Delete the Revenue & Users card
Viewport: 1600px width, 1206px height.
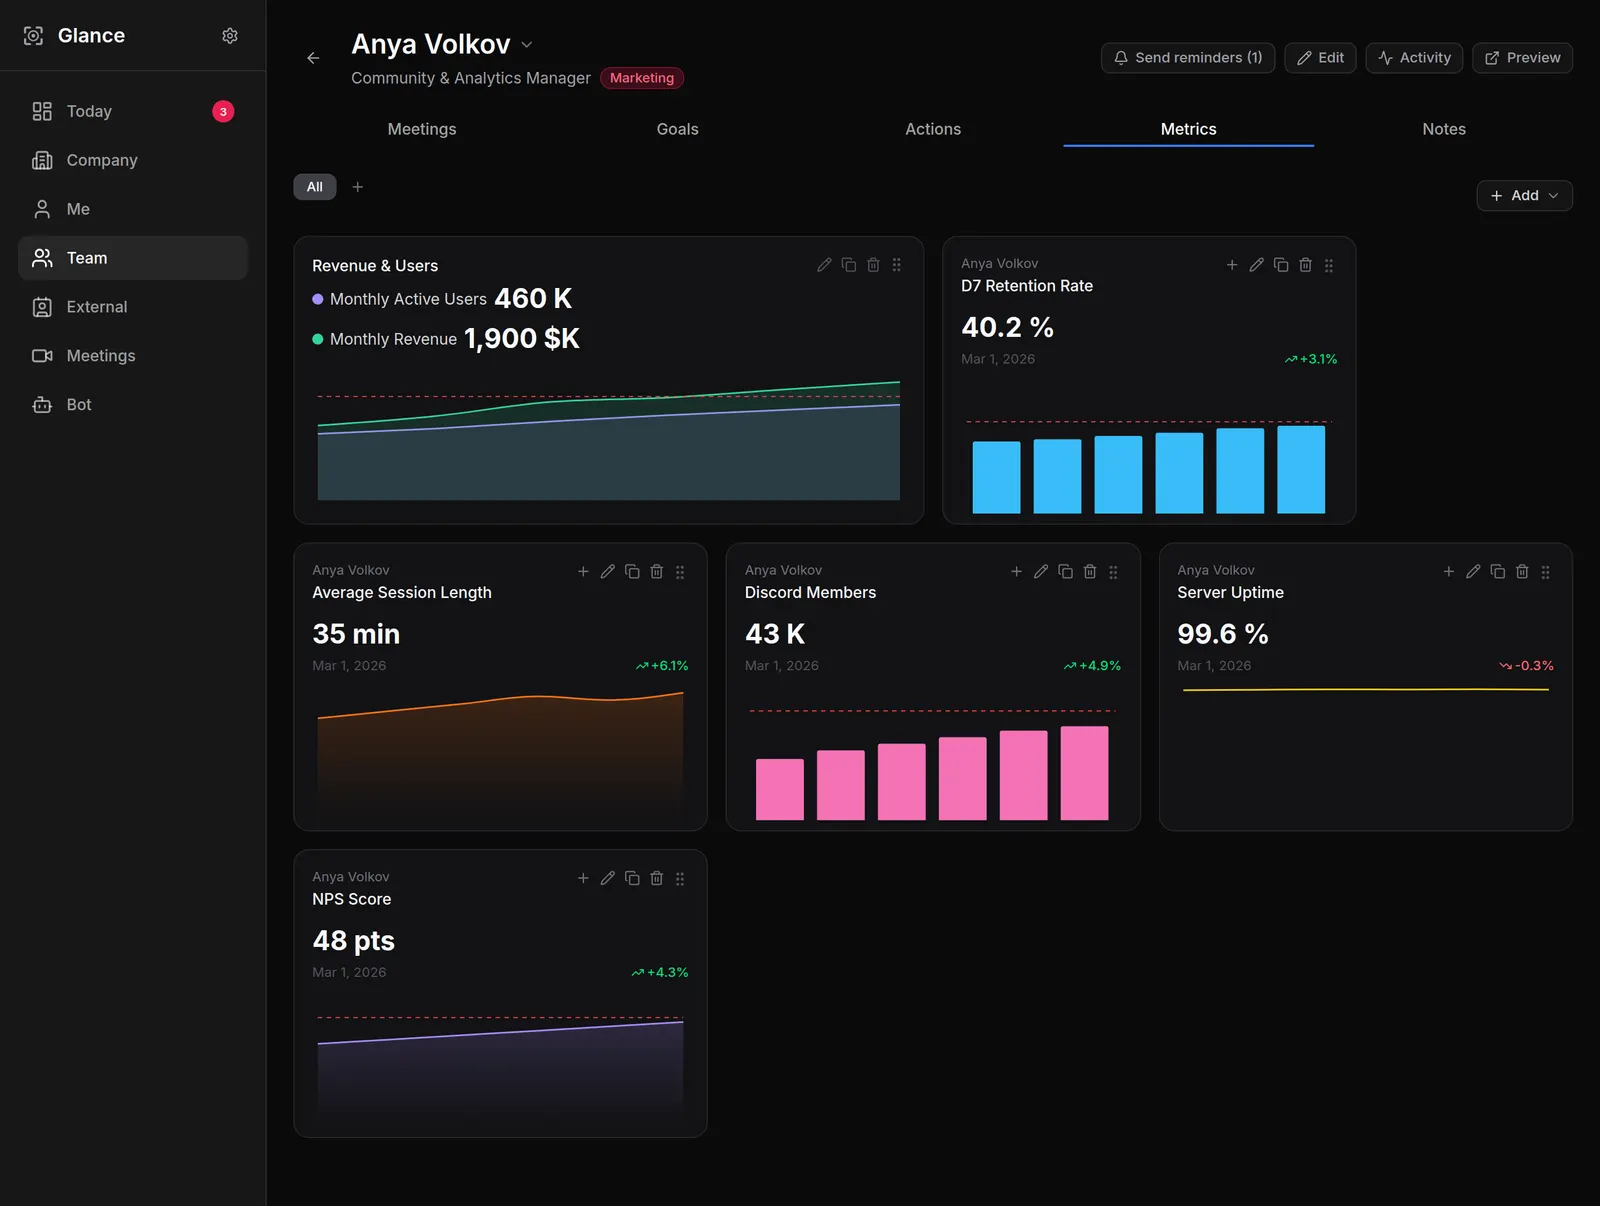pyautogui.click(x=873, y=265)
